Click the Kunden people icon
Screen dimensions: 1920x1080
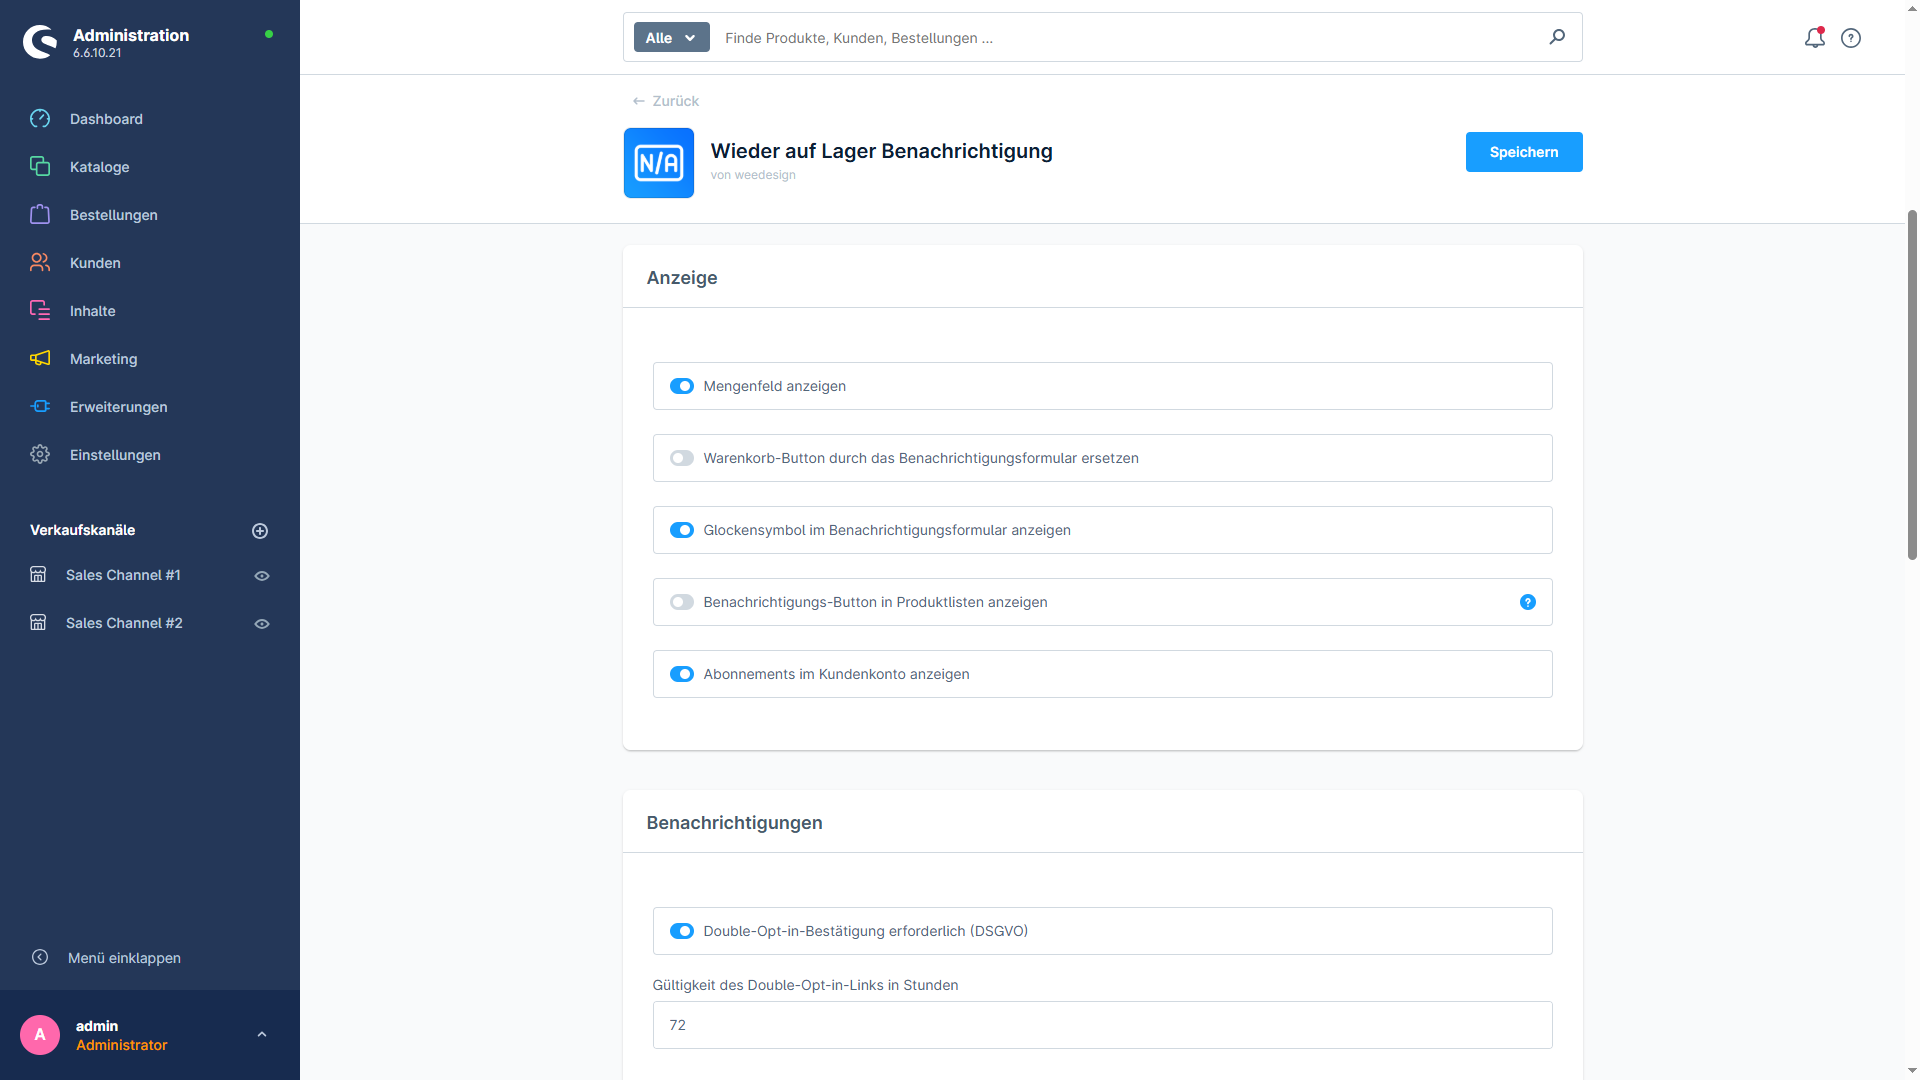tap(40, 263)
